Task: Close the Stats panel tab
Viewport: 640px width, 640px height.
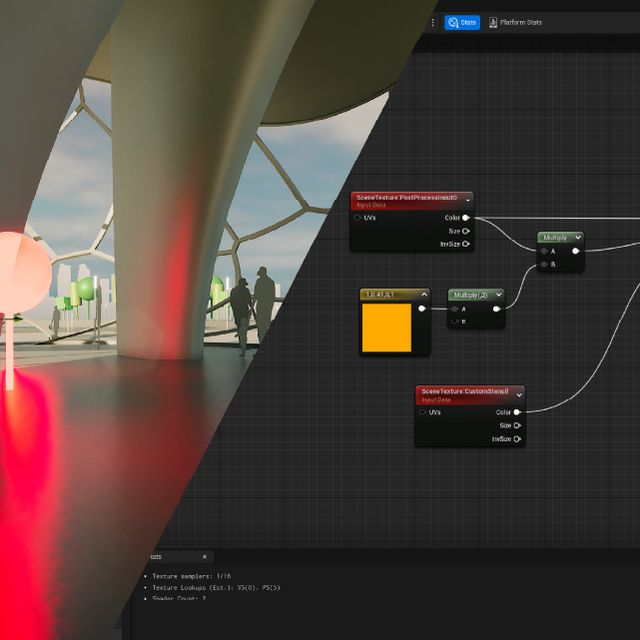Action: [x=205, y=557]
